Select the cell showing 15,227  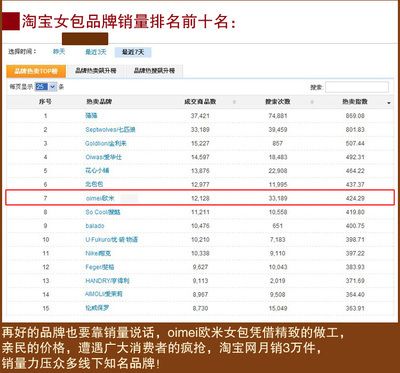pos(200,143)
